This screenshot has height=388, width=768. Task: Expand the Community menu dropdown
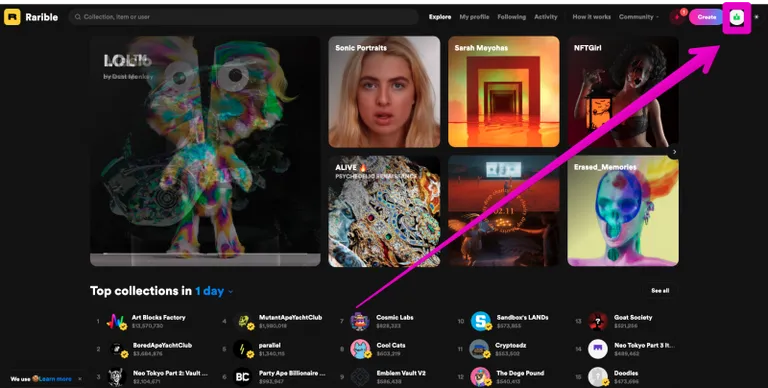pos(639,17)
